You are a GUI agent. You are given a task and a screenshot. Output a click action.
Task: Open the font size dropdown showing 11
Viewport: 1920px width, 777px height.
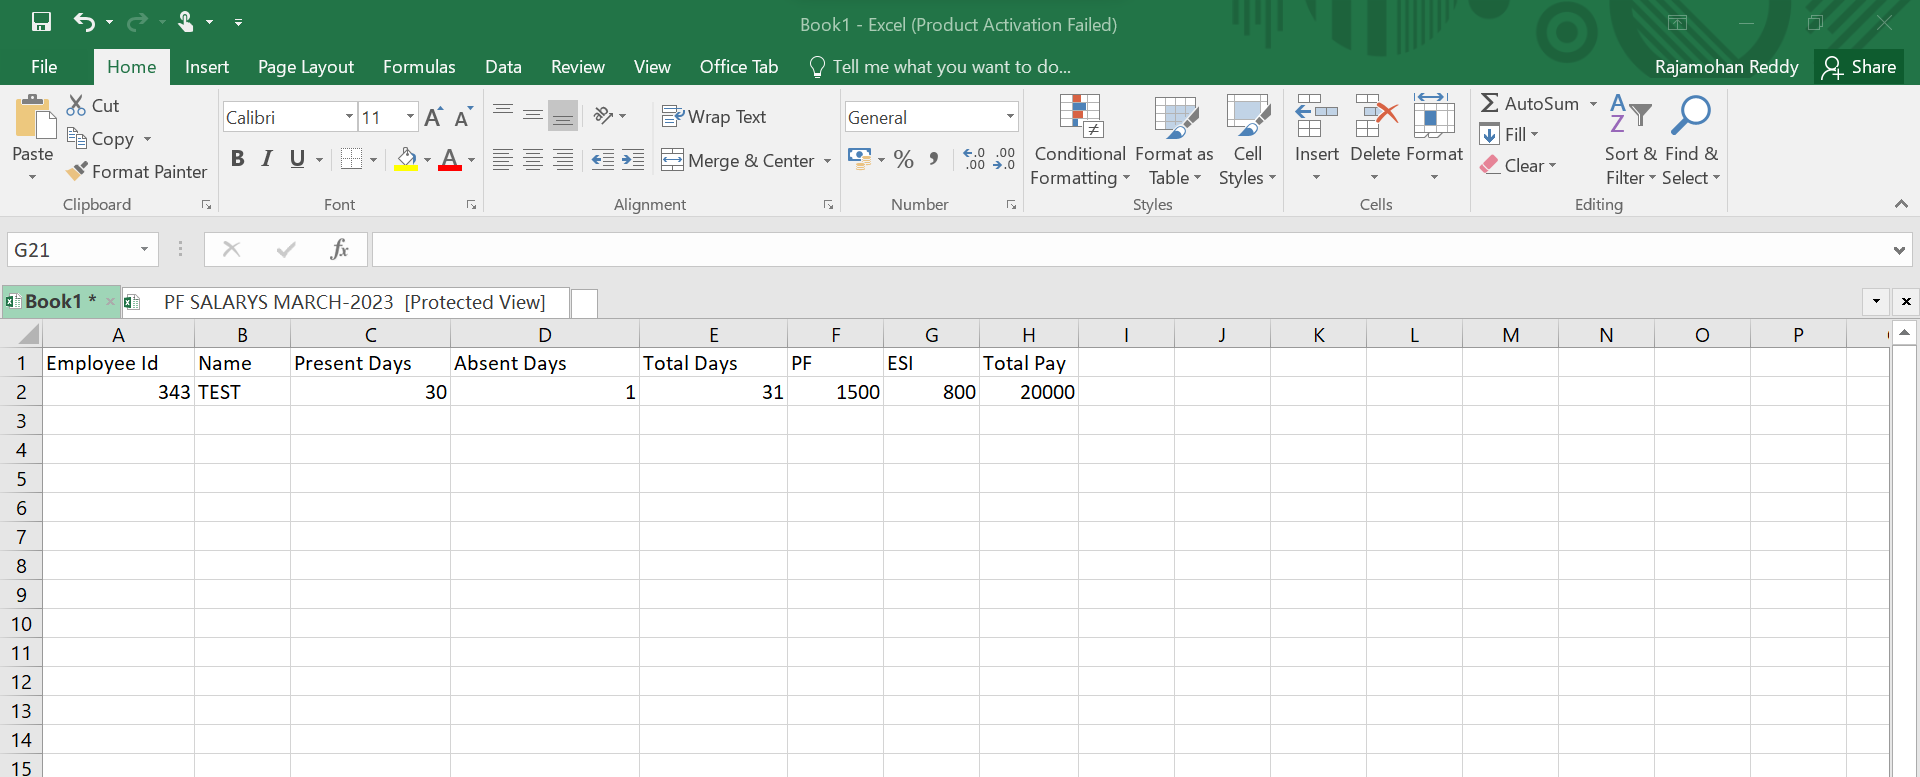click(x=410, y=117)
